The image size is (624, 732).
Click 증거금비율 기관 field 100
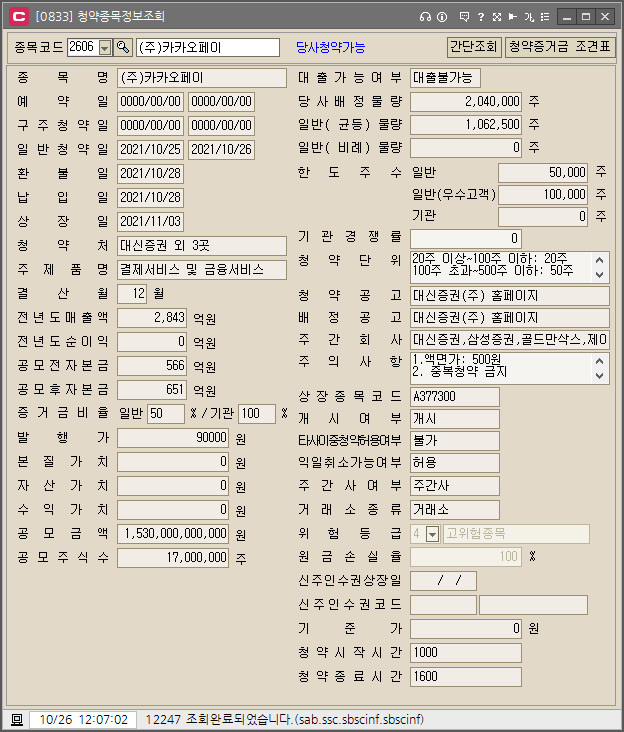pyautogui.click(x=257, y=414)
